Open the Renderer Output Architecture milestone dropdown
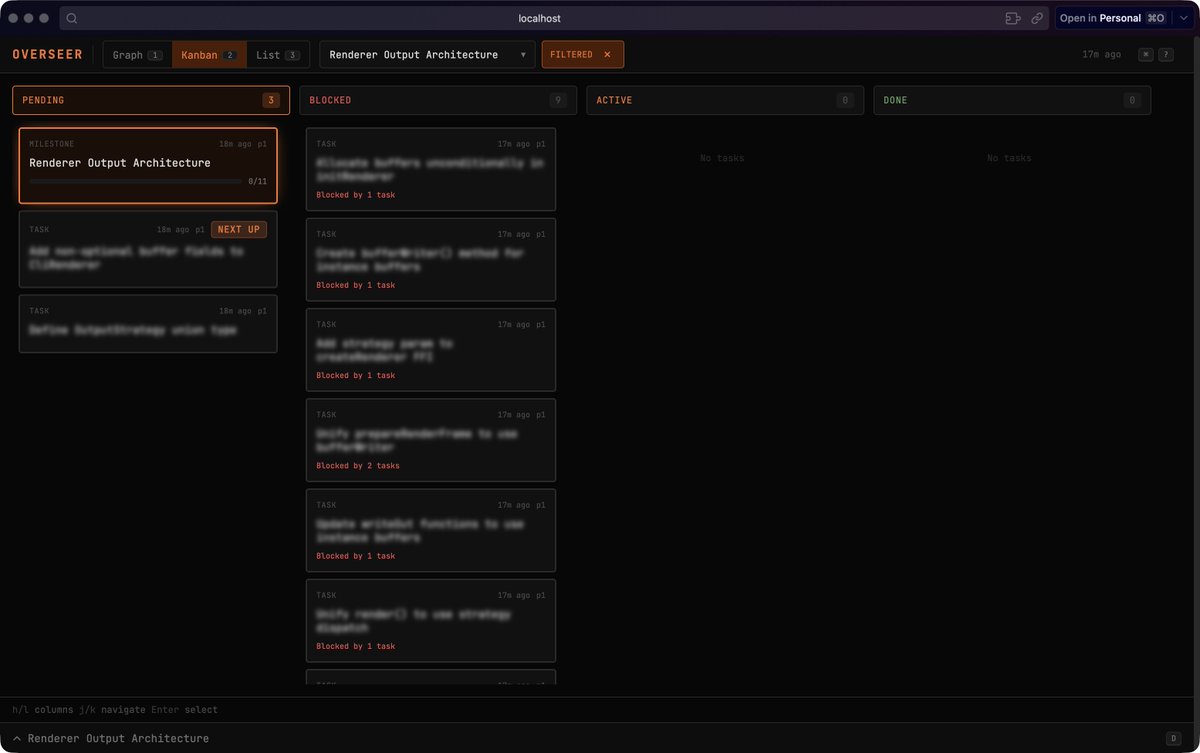The height and width of the screenshot is (753, 1200). pos(427,55)
